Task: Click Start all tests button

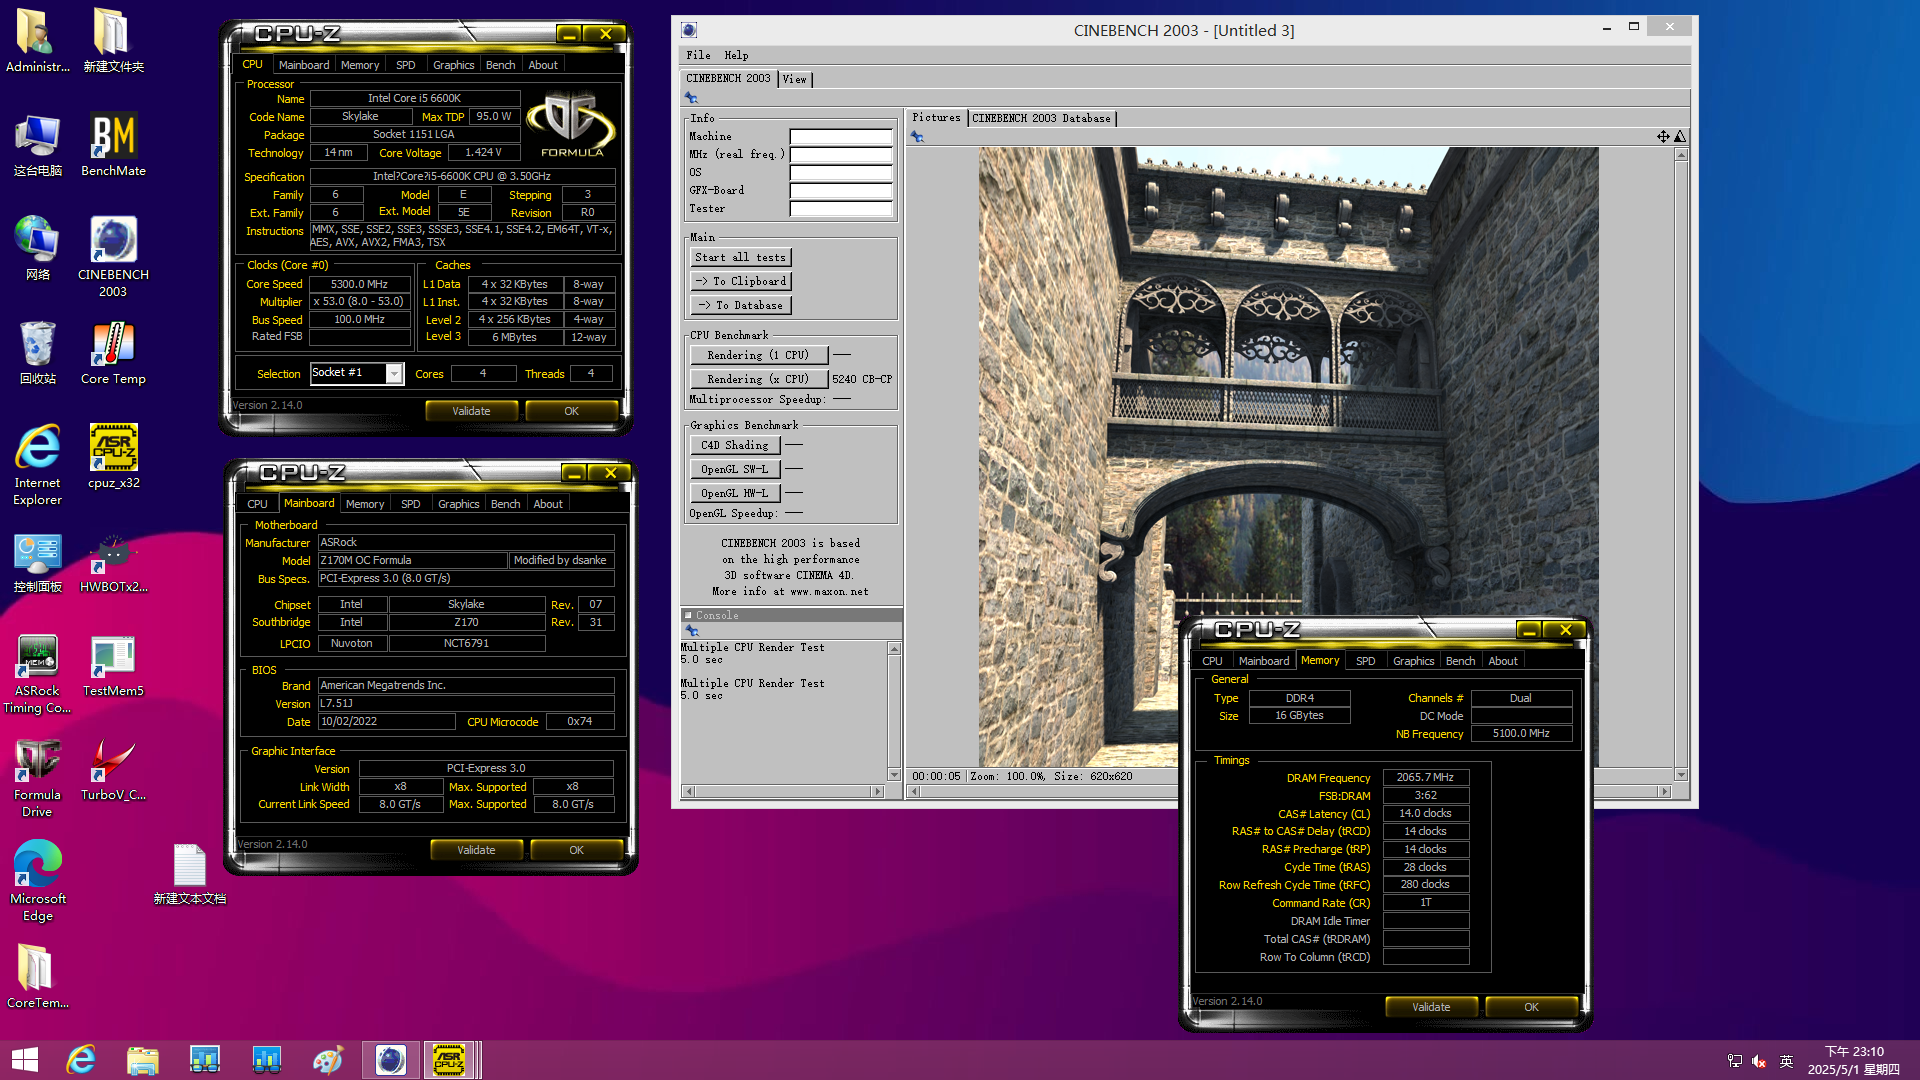Action: coord(740,257)
